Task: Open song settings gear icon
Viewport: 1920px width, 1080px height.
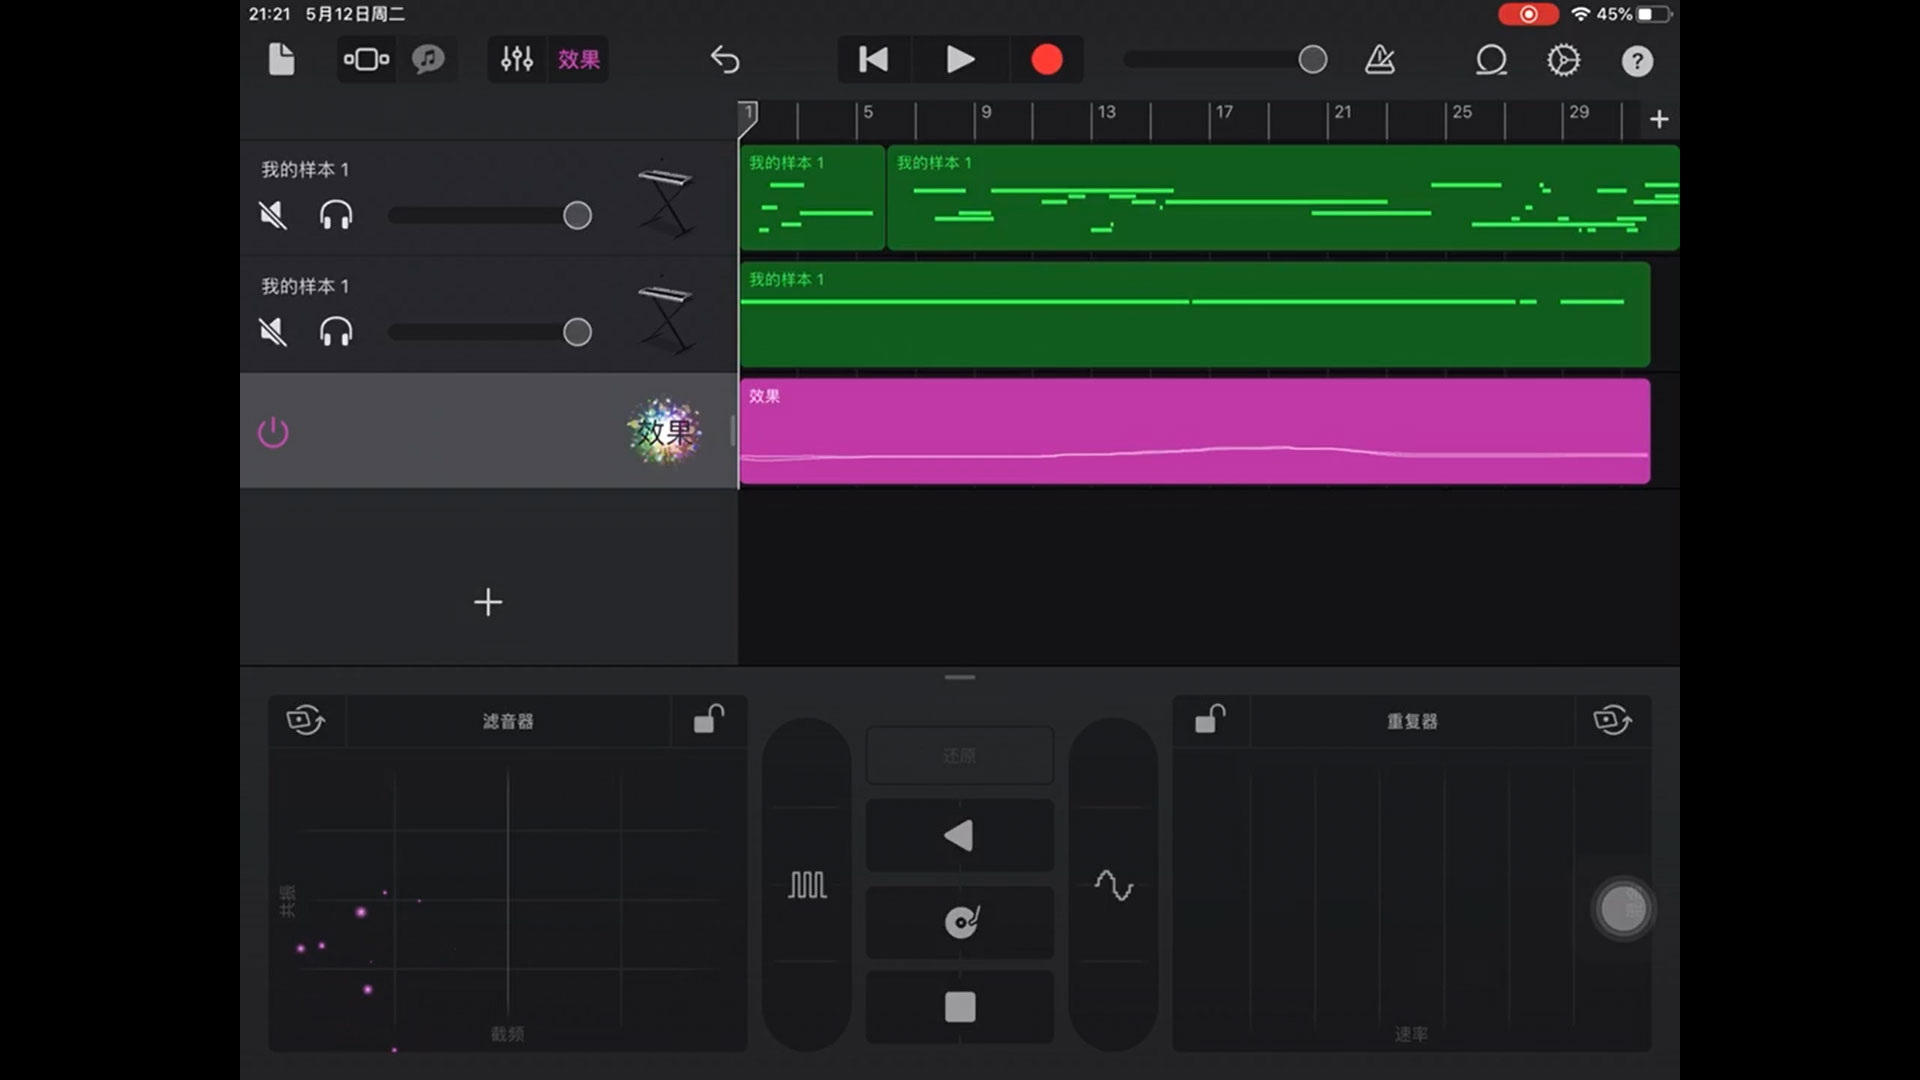Action: (x=1564, y=60)
